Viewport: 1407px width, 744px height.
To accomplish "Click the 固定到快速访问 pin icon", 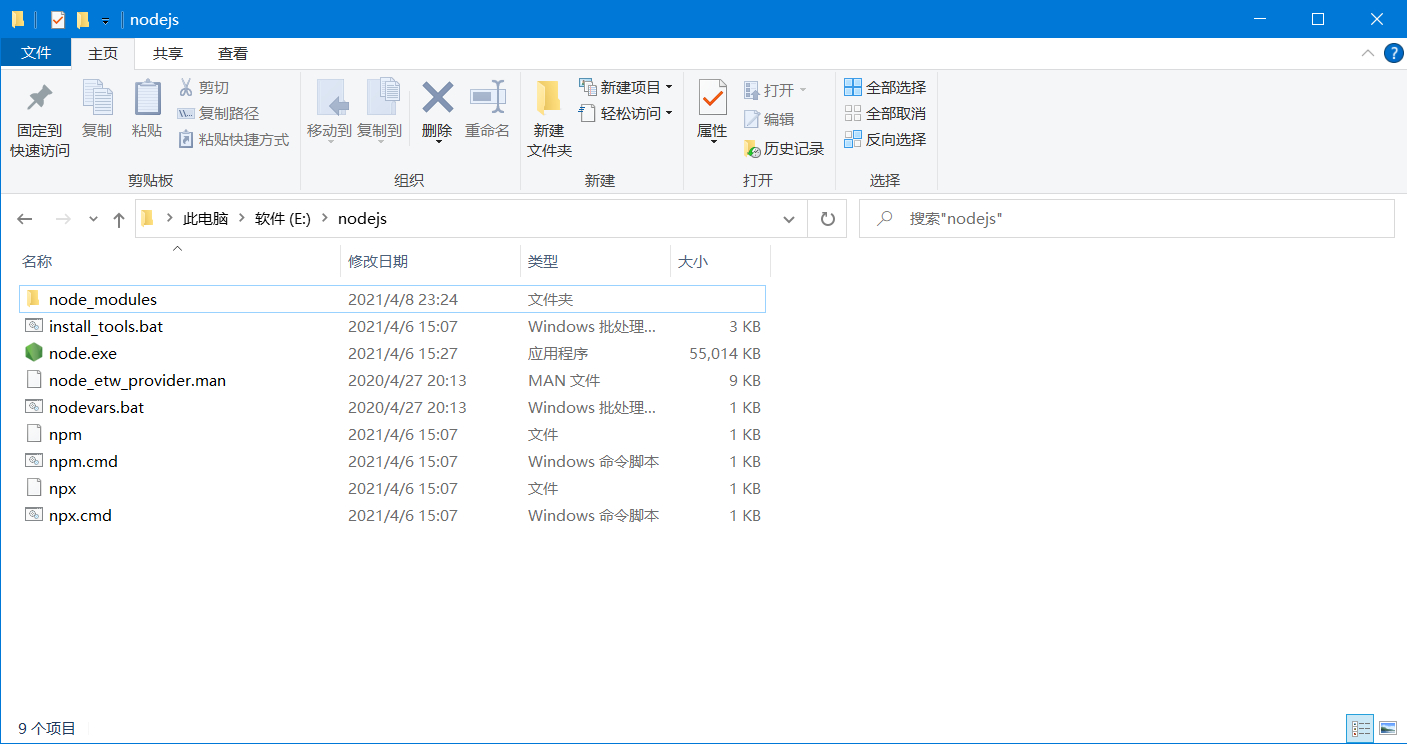I will pos(40,98).
